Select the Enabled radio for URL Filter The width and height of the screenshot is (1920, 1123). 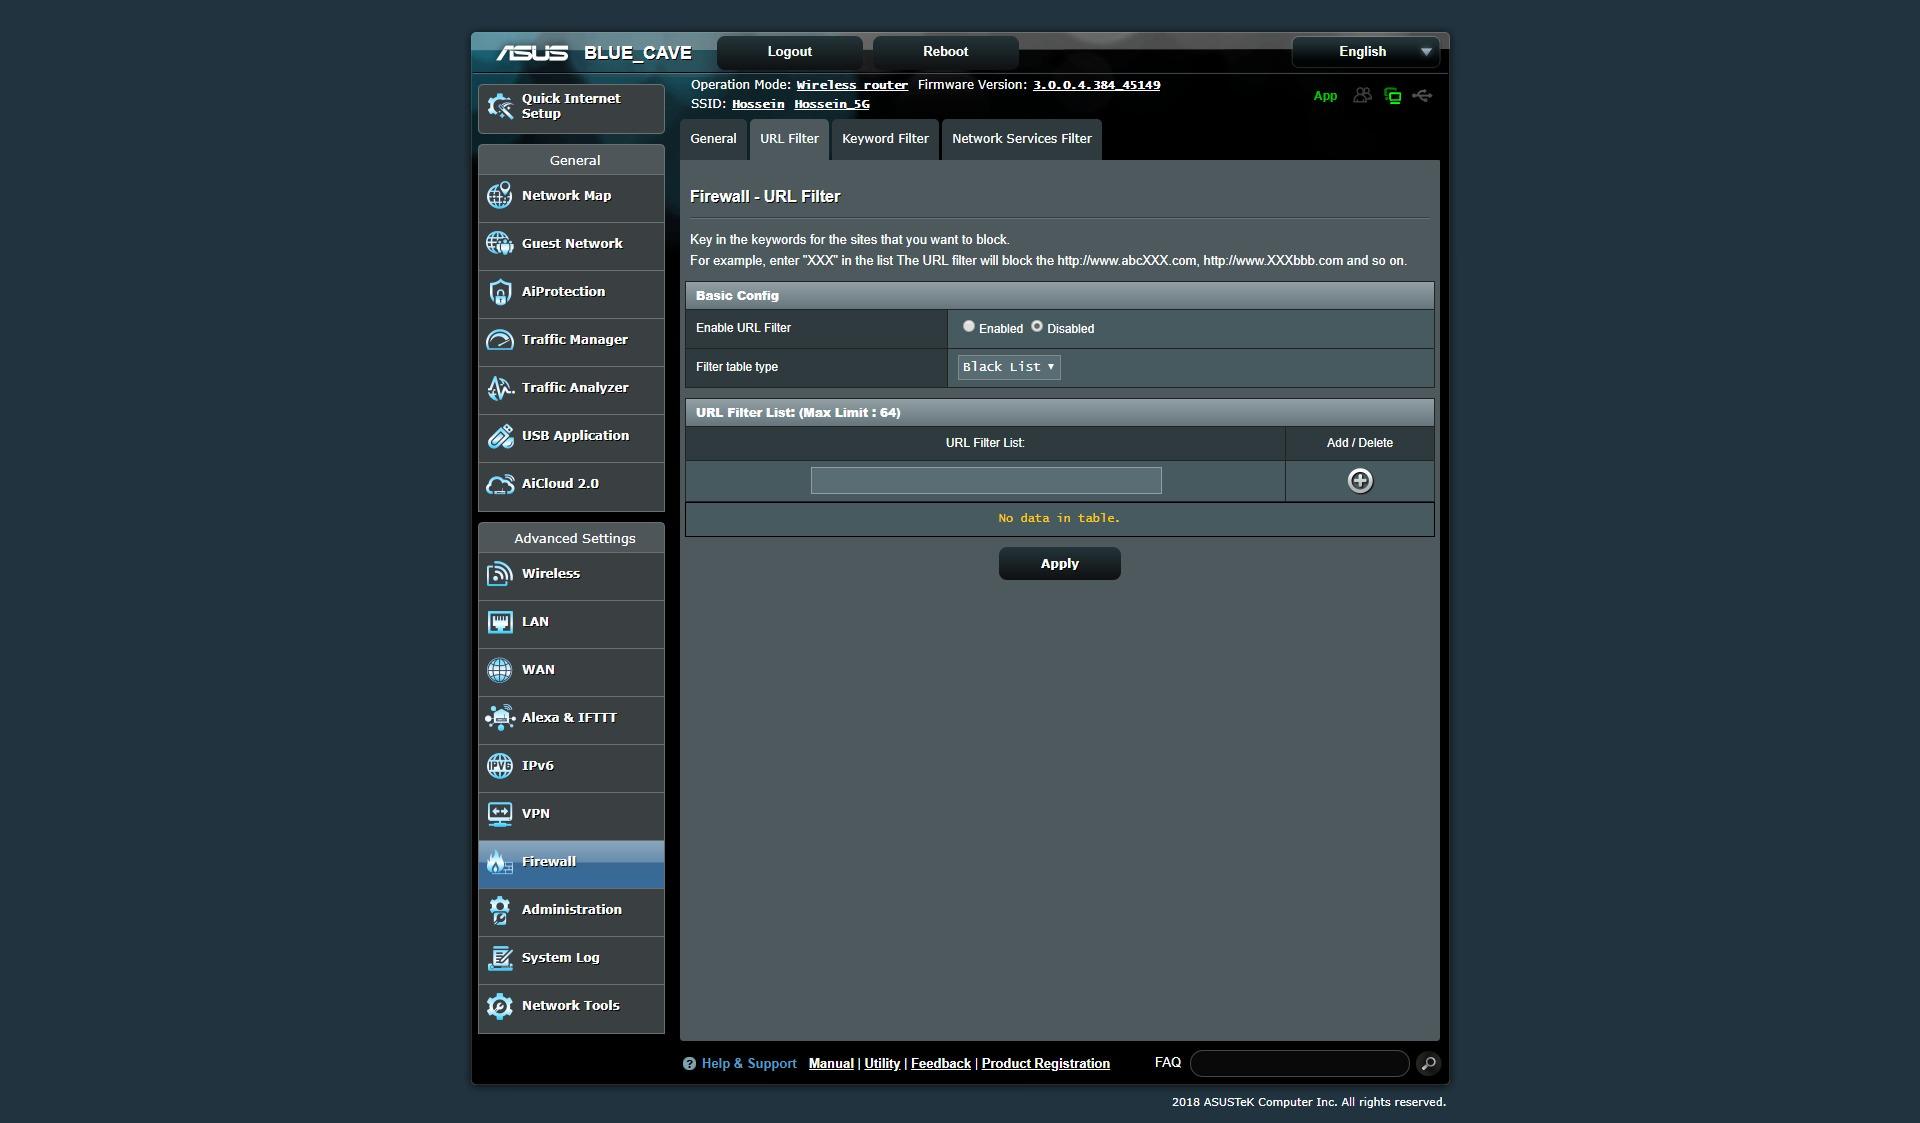click(968, 326)
